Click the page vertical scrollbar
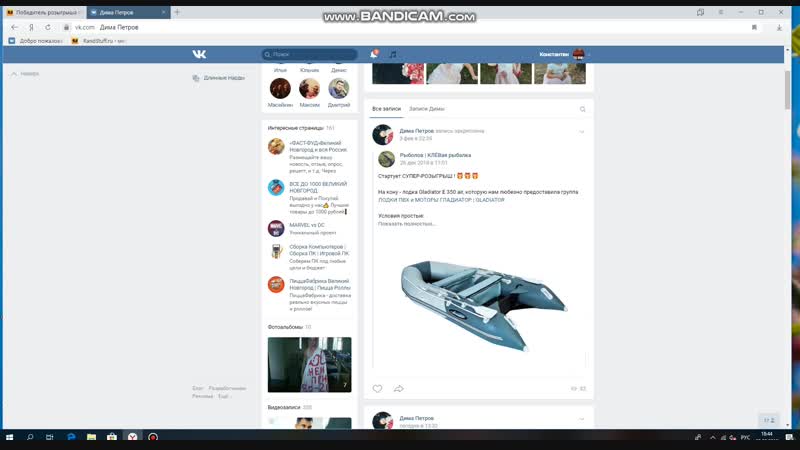 coord(787,89)
